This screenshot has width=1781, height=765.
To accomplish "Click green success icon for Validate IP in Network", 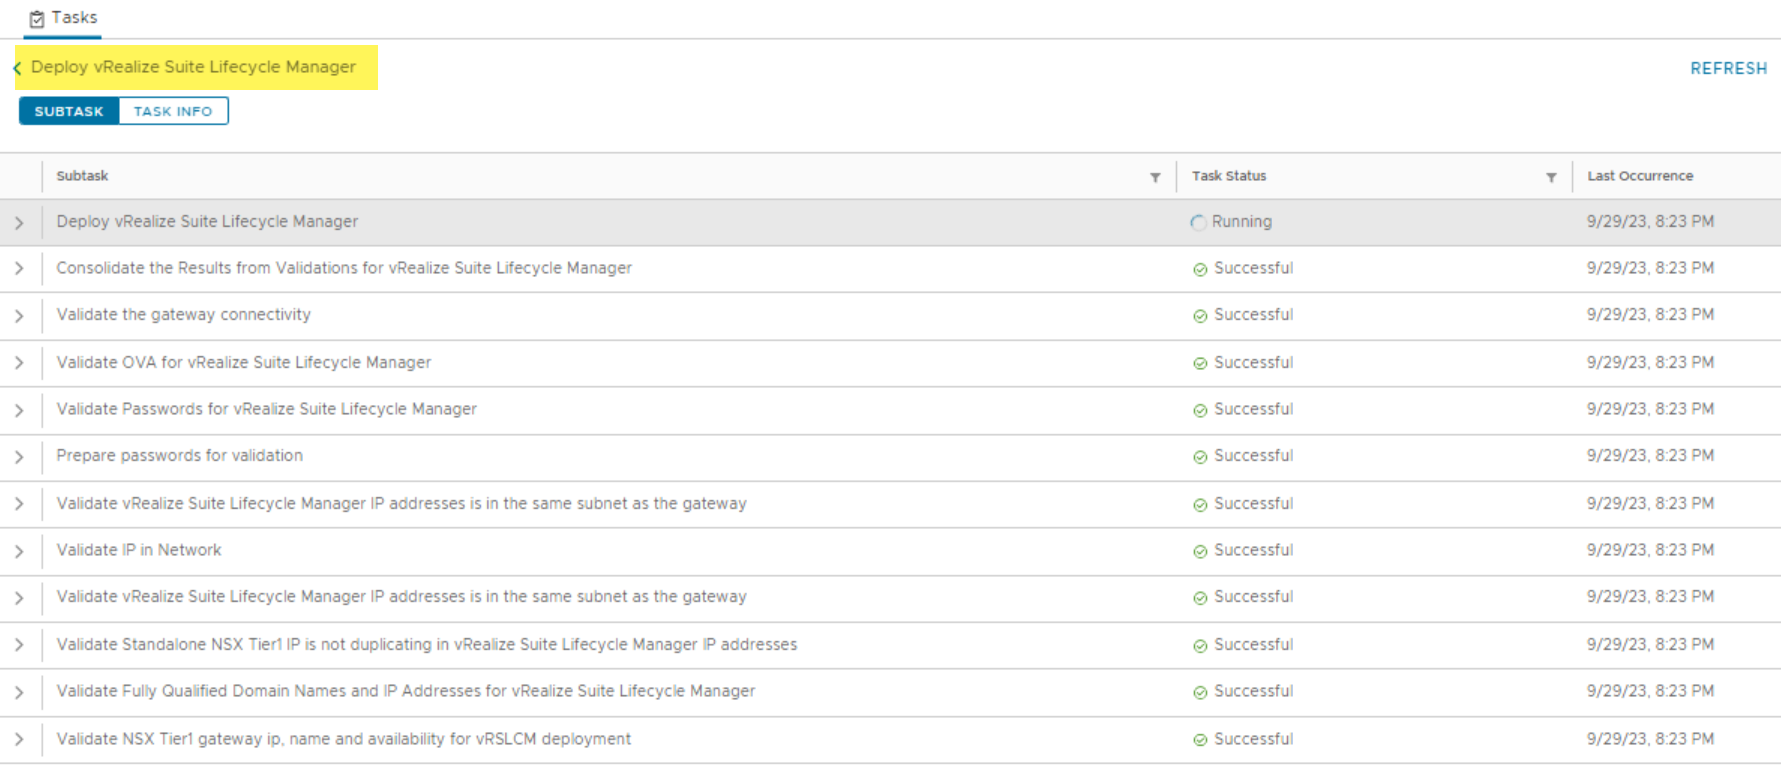I will [1200, 551].
